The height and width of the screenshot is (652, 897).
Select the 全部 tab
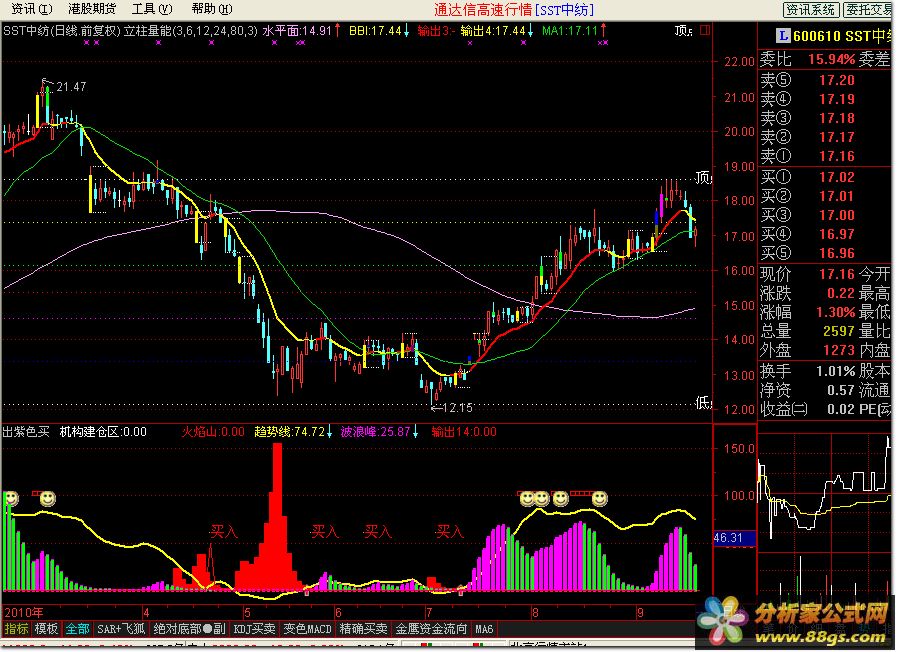point(77,629)
